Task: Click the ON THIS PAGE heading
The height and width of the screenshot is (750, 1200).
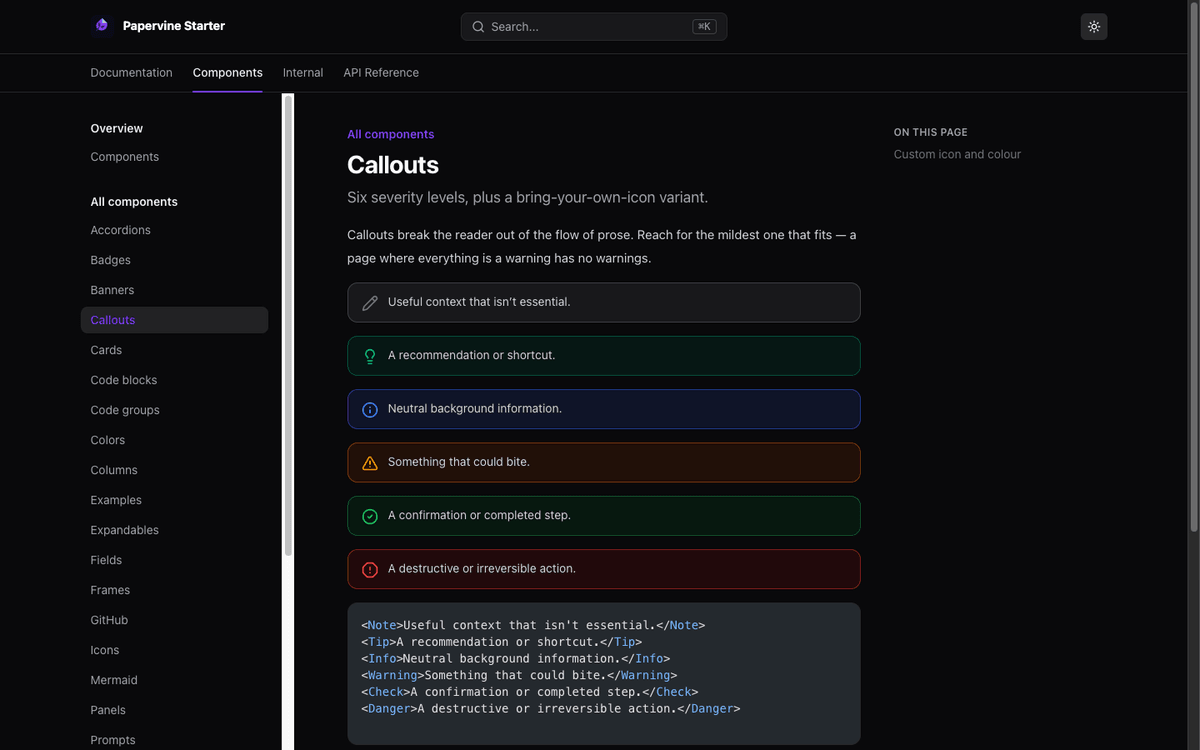Action: tap(931, 132)
